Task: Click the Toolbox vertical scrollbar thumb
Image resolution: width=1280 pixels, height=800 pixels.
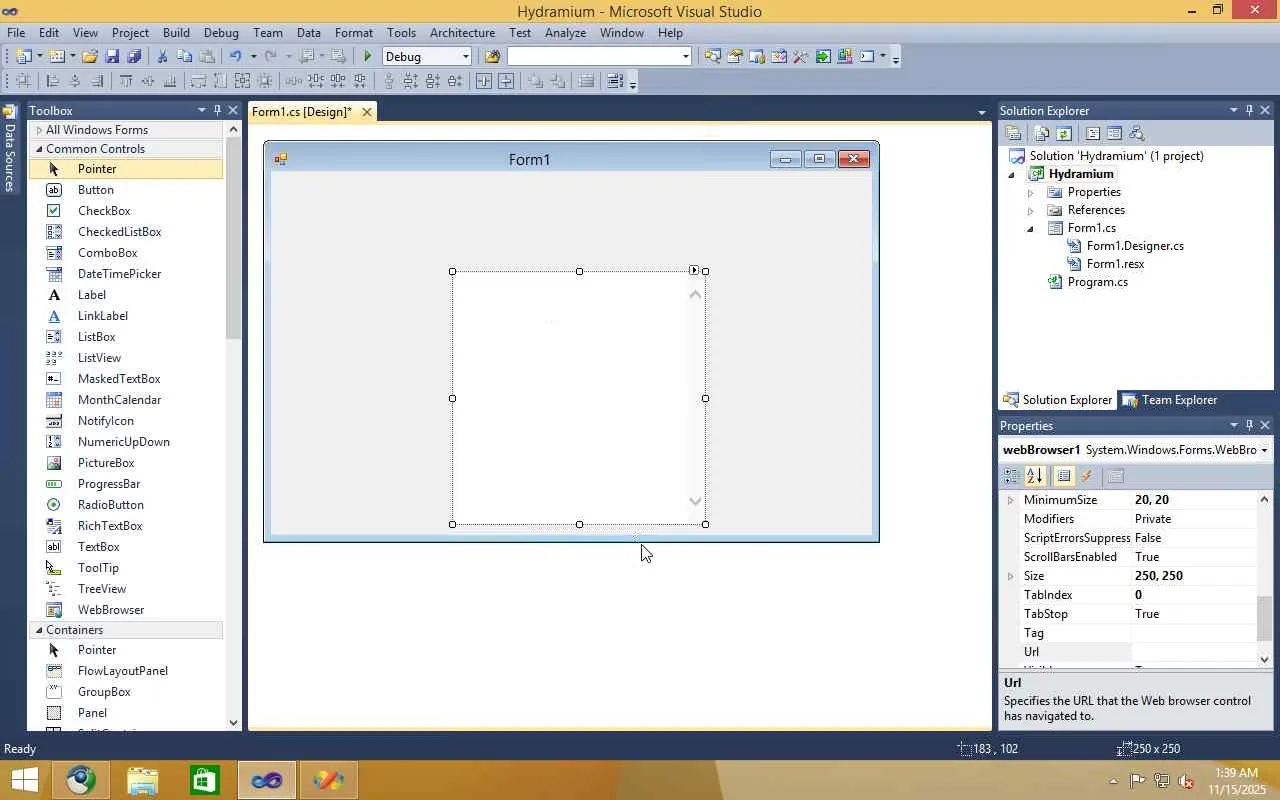Action: 233,240
